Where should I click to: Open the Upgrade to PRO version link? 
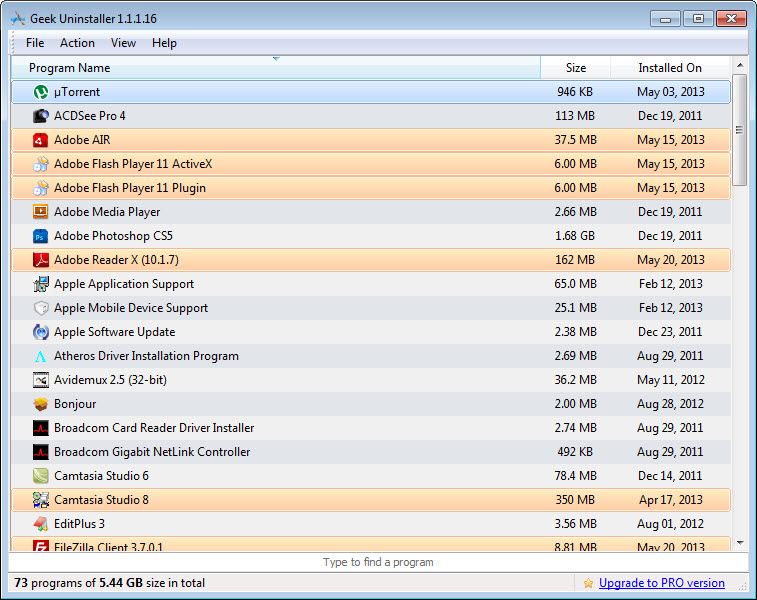tap(661, 583)
